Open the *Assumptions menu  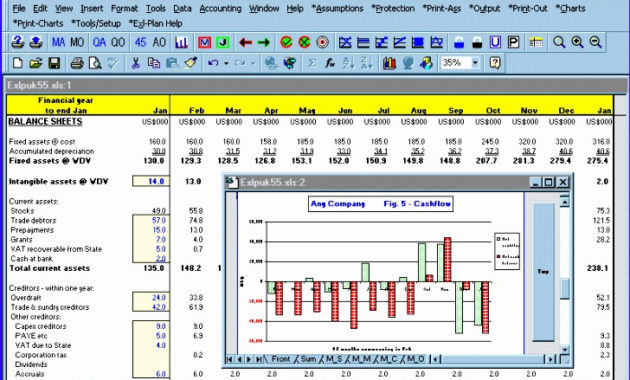(337, 8)
